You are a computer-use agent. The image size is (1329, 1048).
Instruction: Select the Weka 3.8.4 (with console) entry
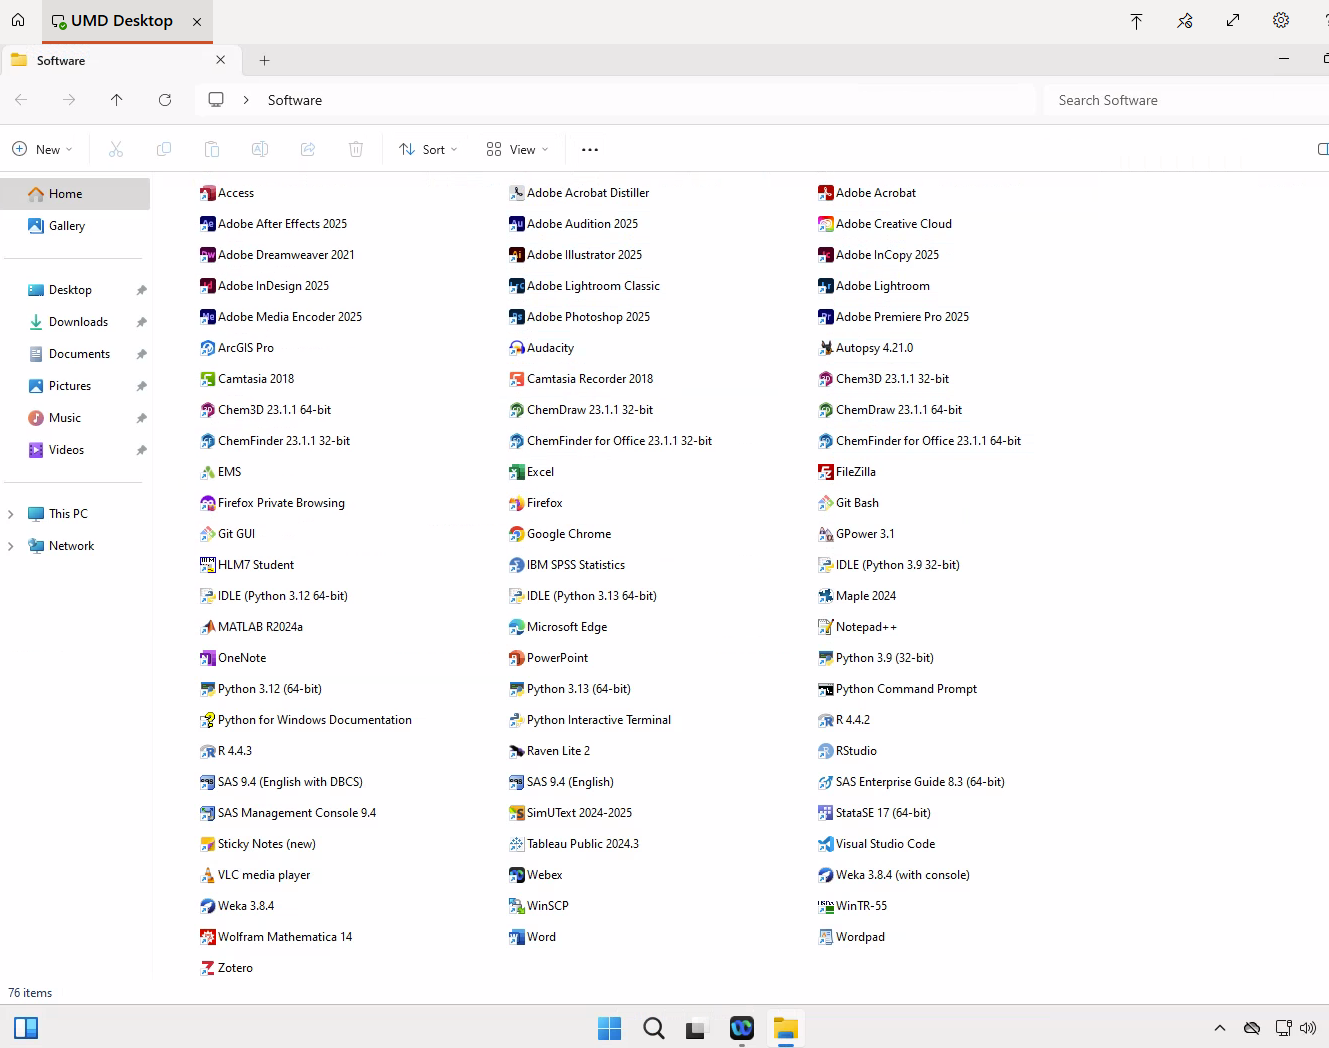(x=894, y=875)
